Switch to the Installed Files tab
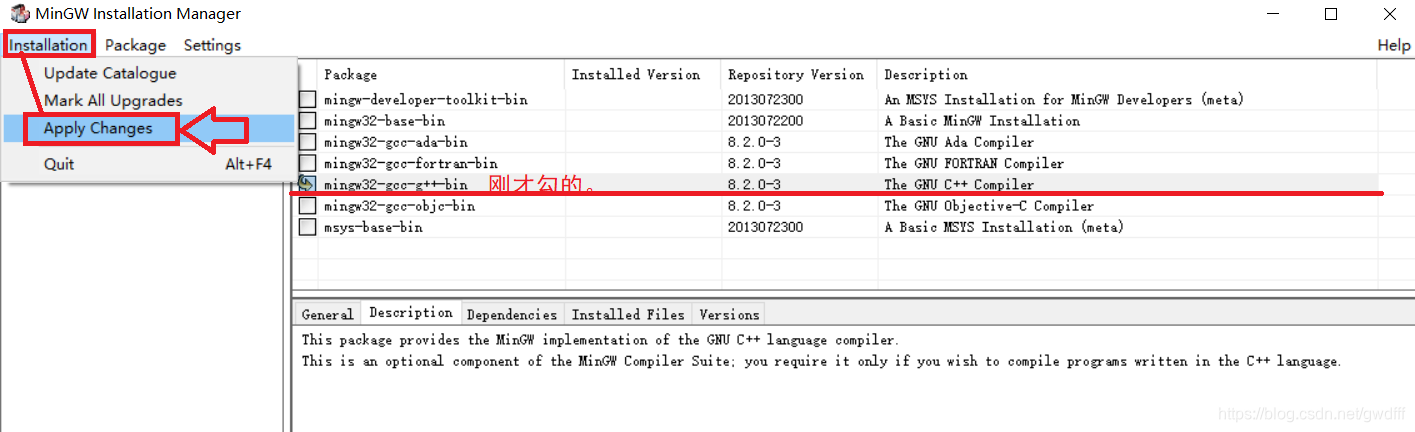The image size is (1415, 432). (x=628, y=314)
